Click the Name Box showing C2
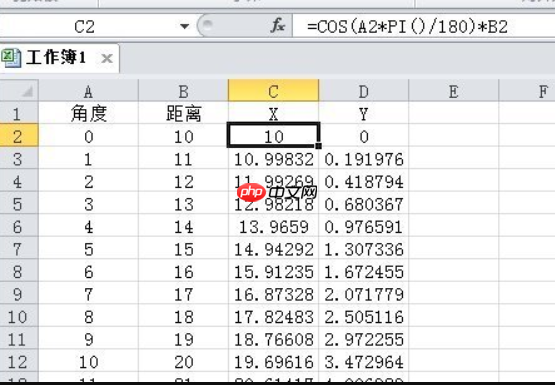The width and height of the screenshot is (555, 385). pyautogui.click(x=84, y=27)
